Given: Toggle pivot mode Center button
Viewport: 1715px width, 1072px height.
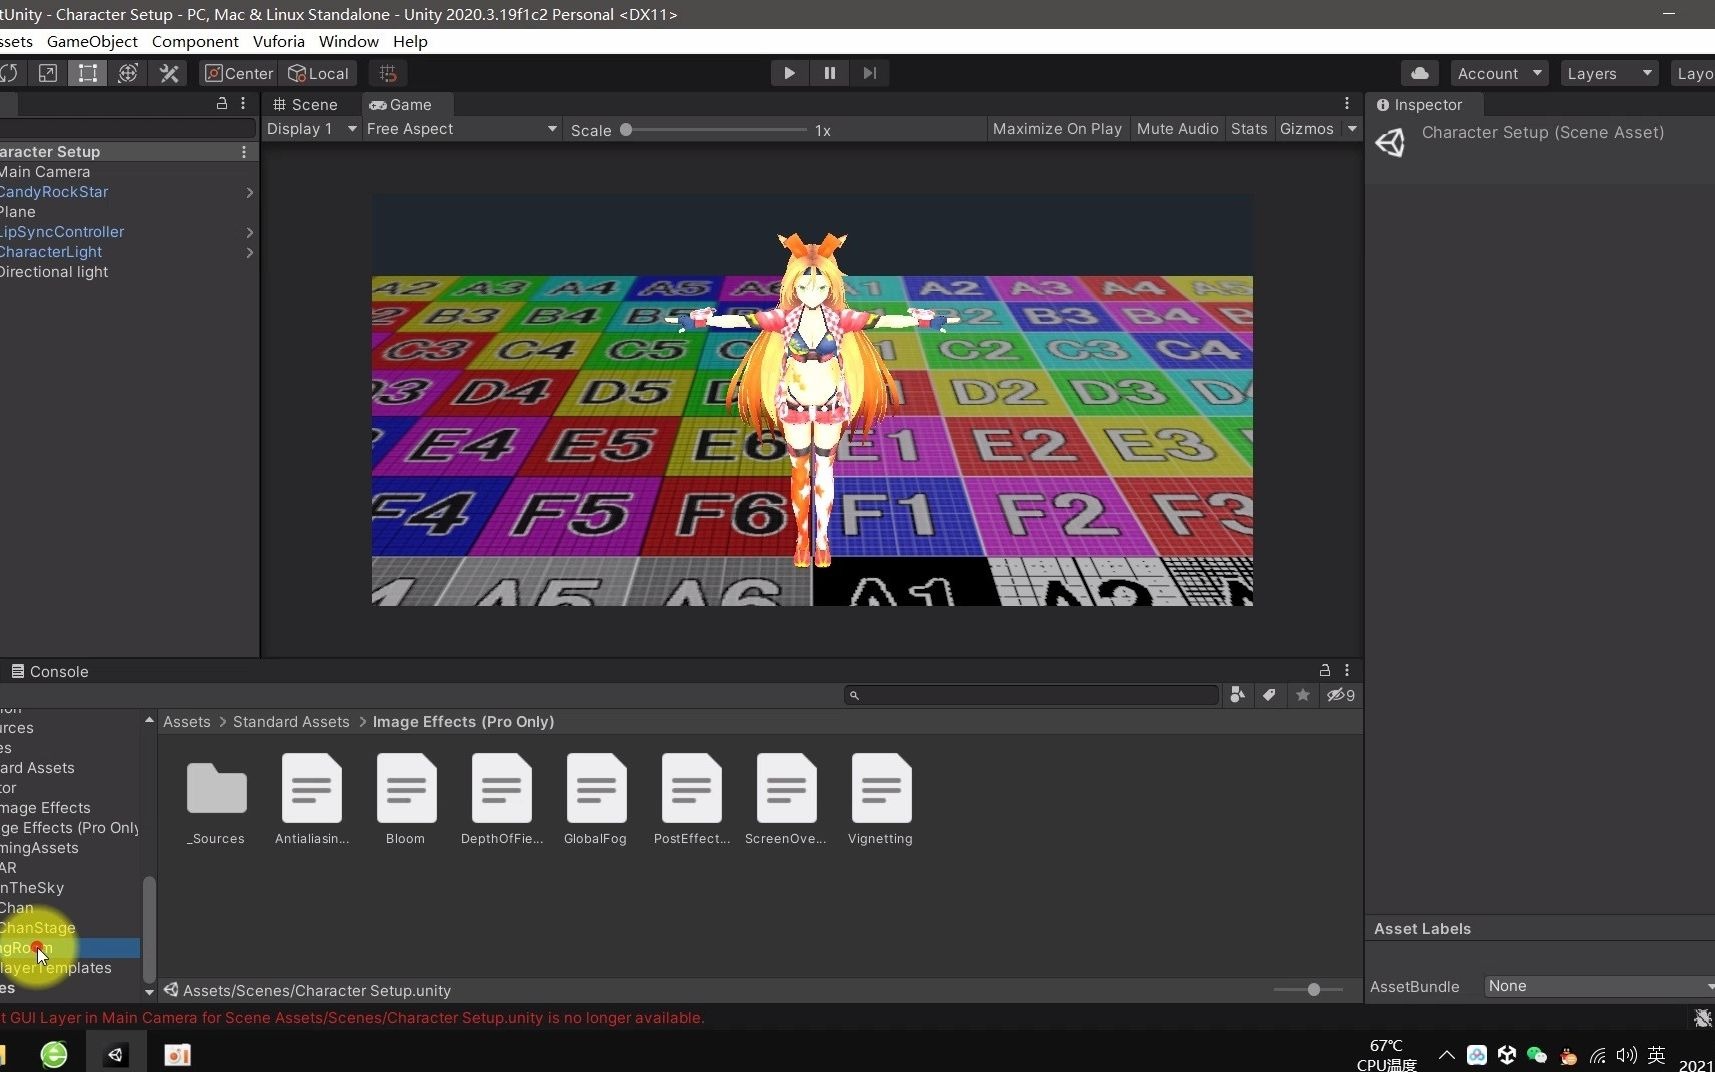Looking at the screenshot, I should point(239,73).
